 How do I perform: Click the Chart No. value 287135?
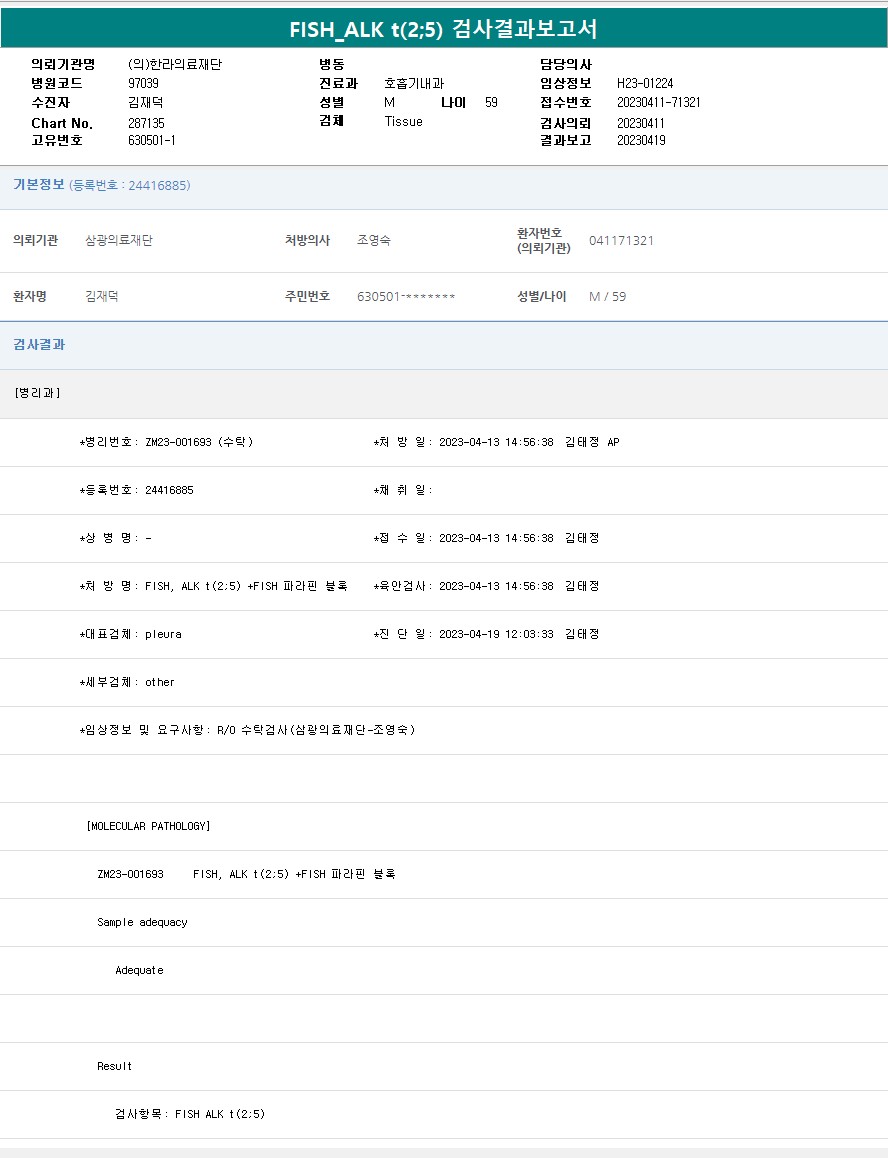pos(146,123)
